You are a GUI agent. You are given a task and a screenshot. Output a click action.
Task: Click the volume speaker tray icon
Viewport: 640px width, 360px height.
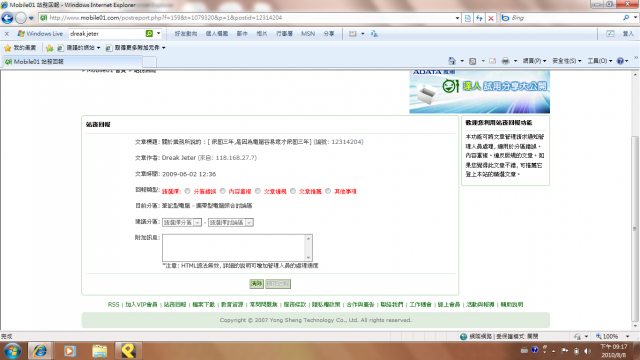(x=587, y=351)
